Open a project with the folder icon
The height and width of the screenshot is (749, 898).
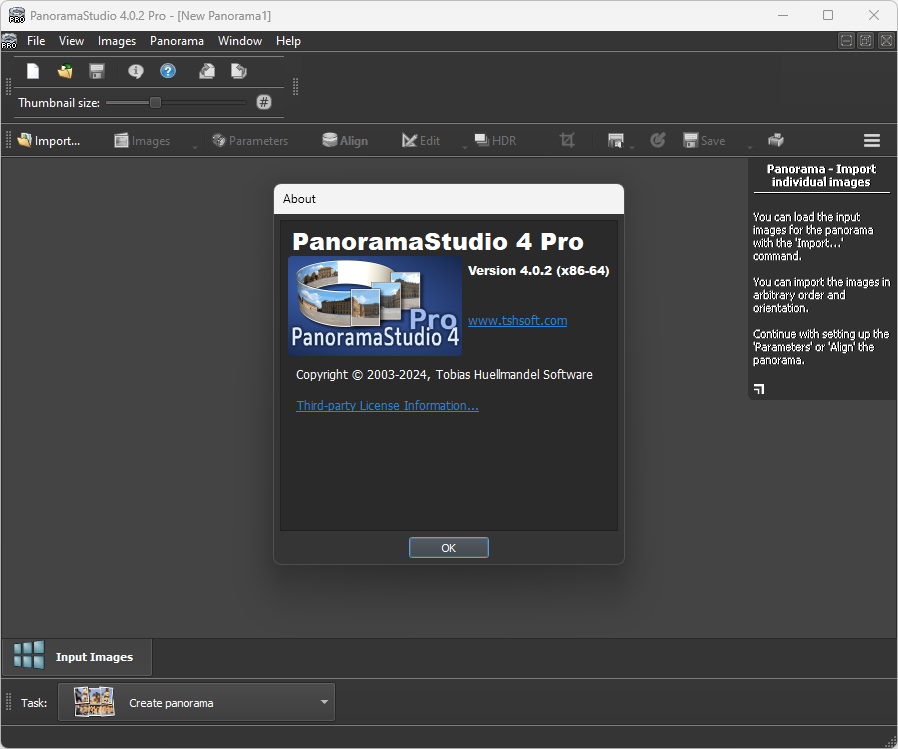coord(65,71)
